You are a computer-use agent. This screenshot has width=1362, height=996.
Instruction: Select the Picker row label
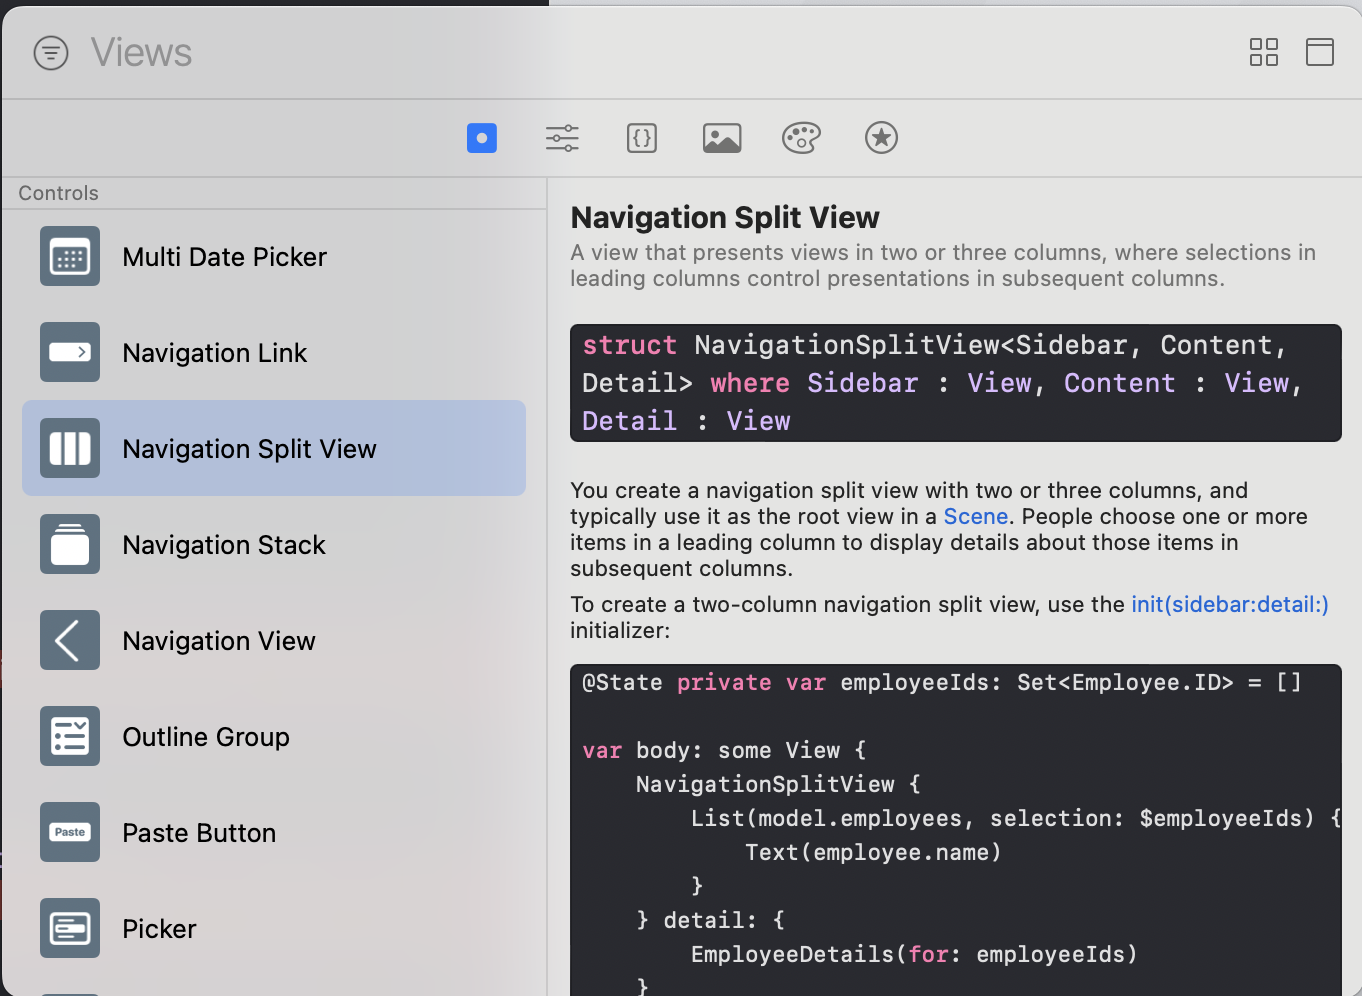click(159, 929)
